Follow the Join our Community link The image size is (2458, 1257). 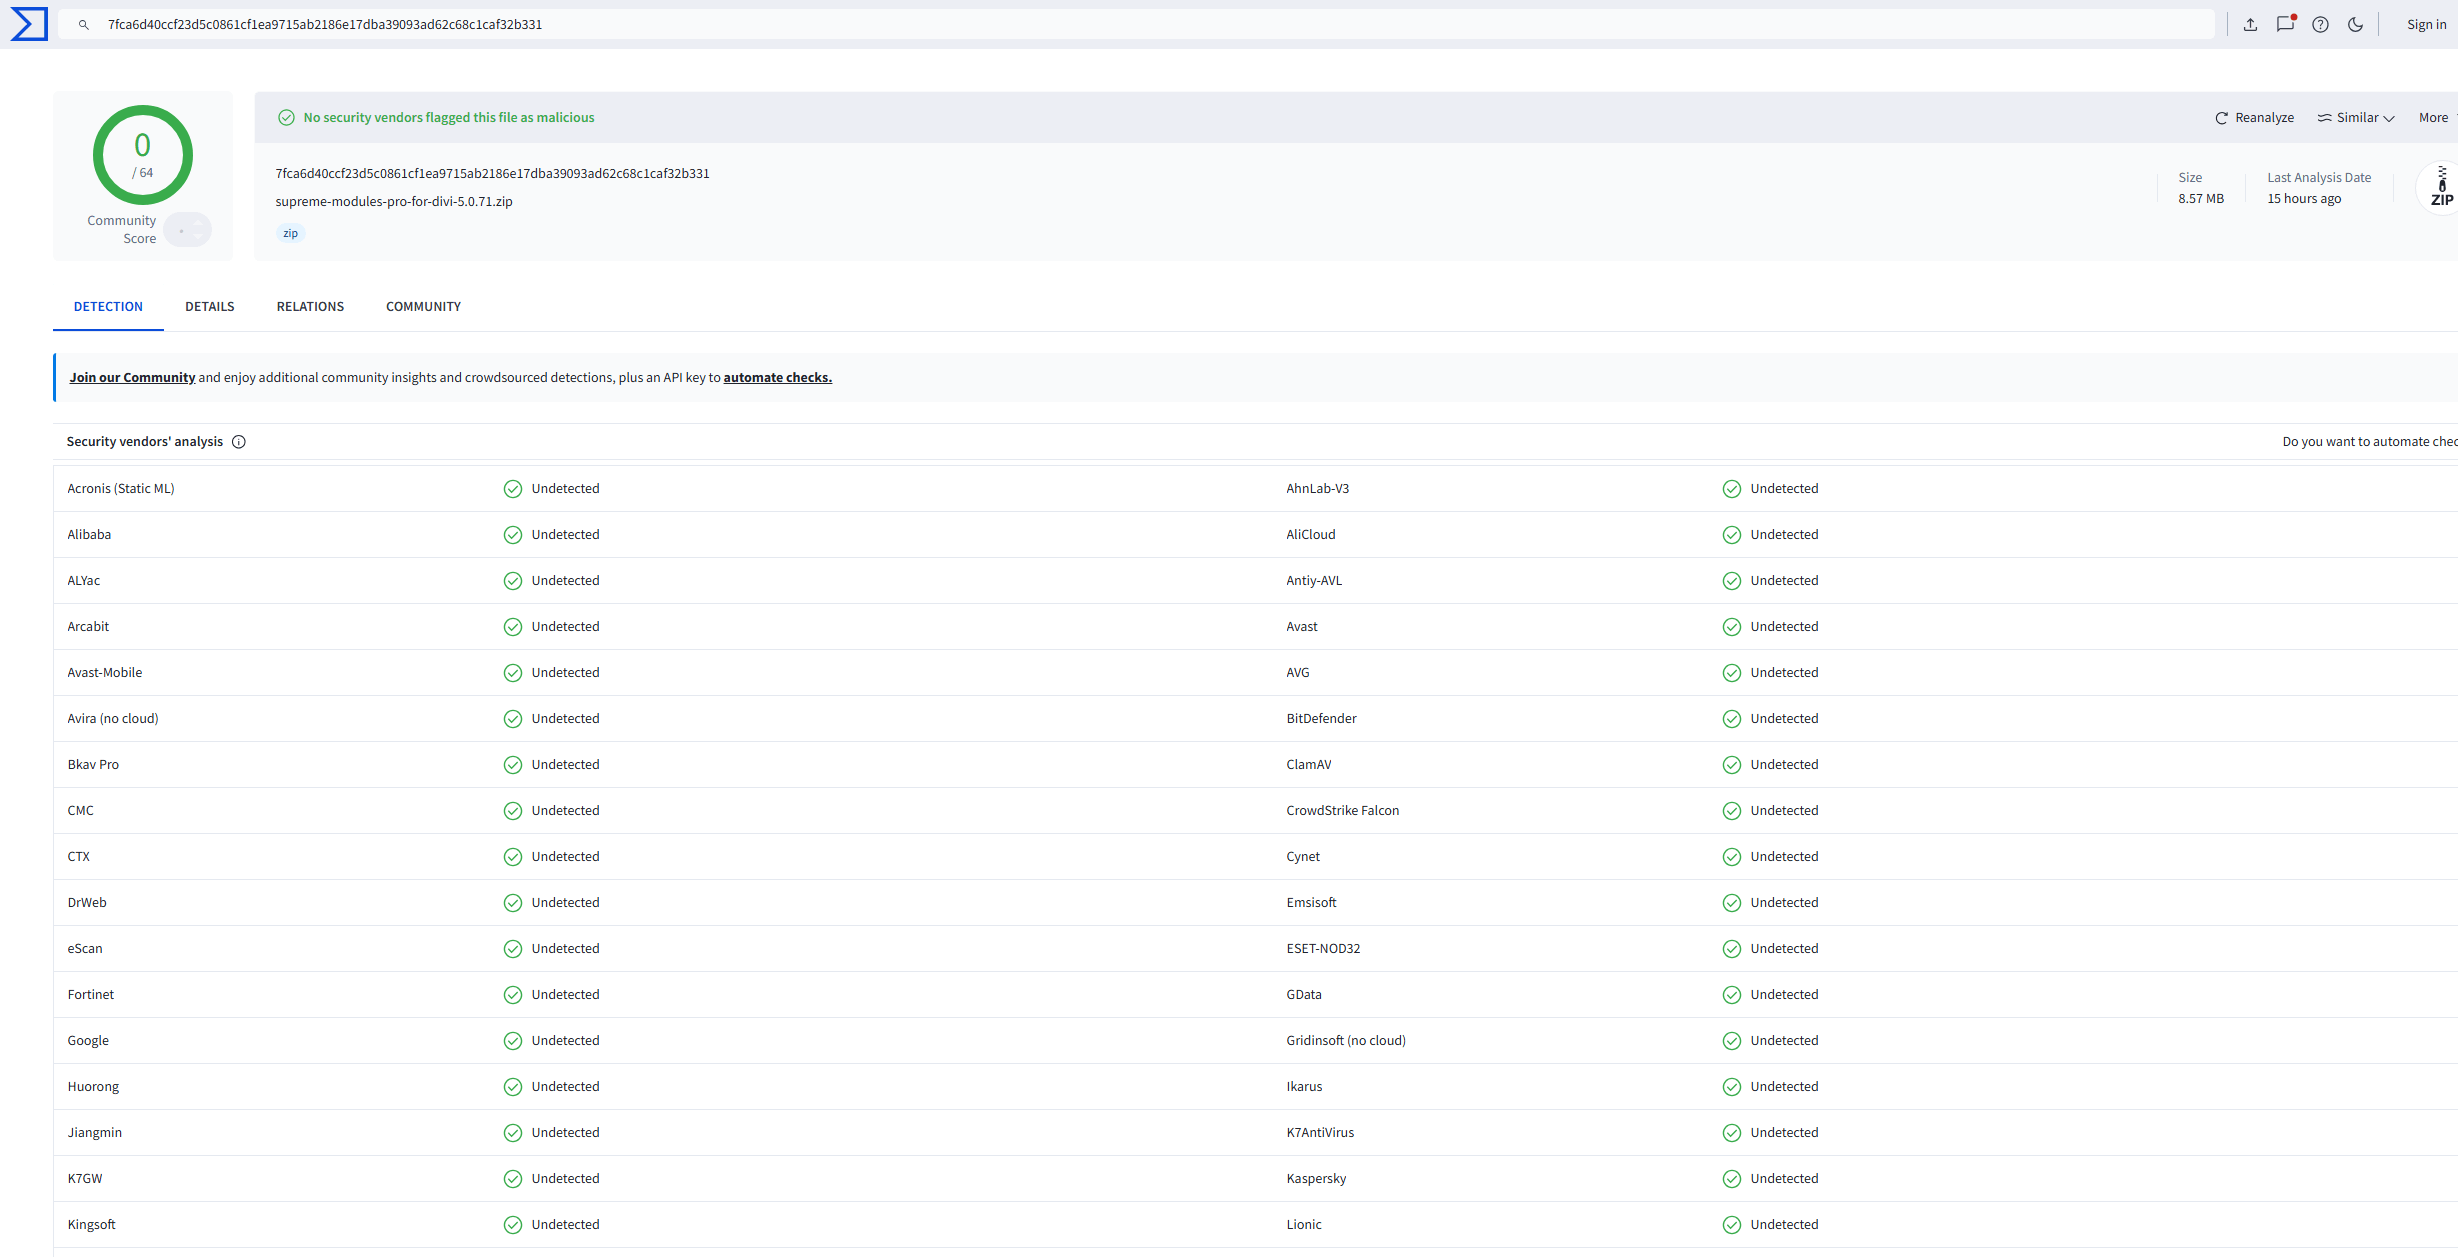132,378
